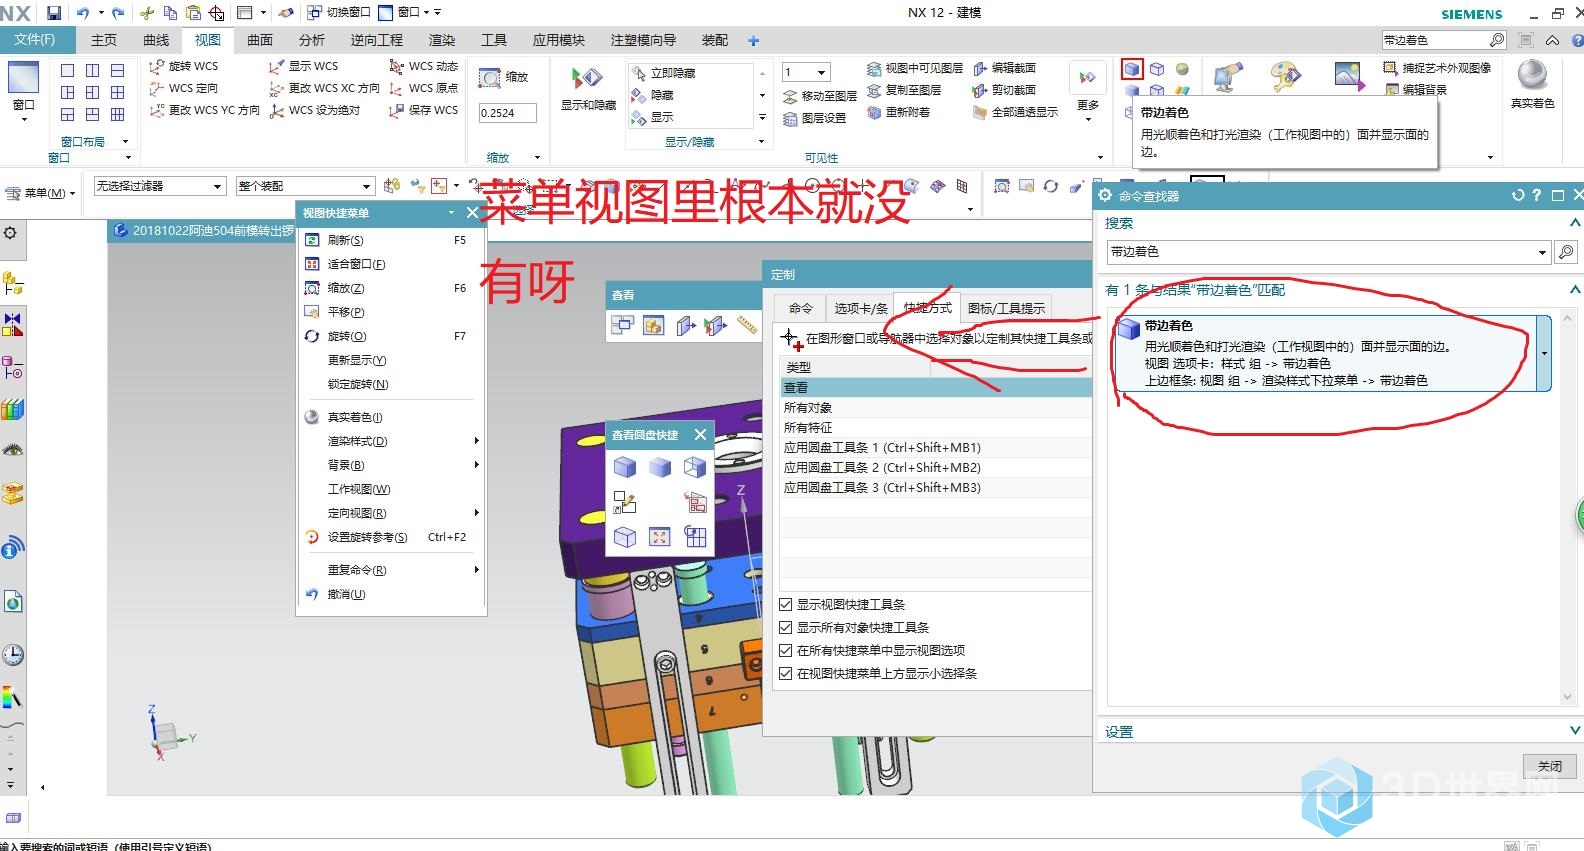
Task: Click the assembly navigator icon in left sidebar
Action: point(12,284)
